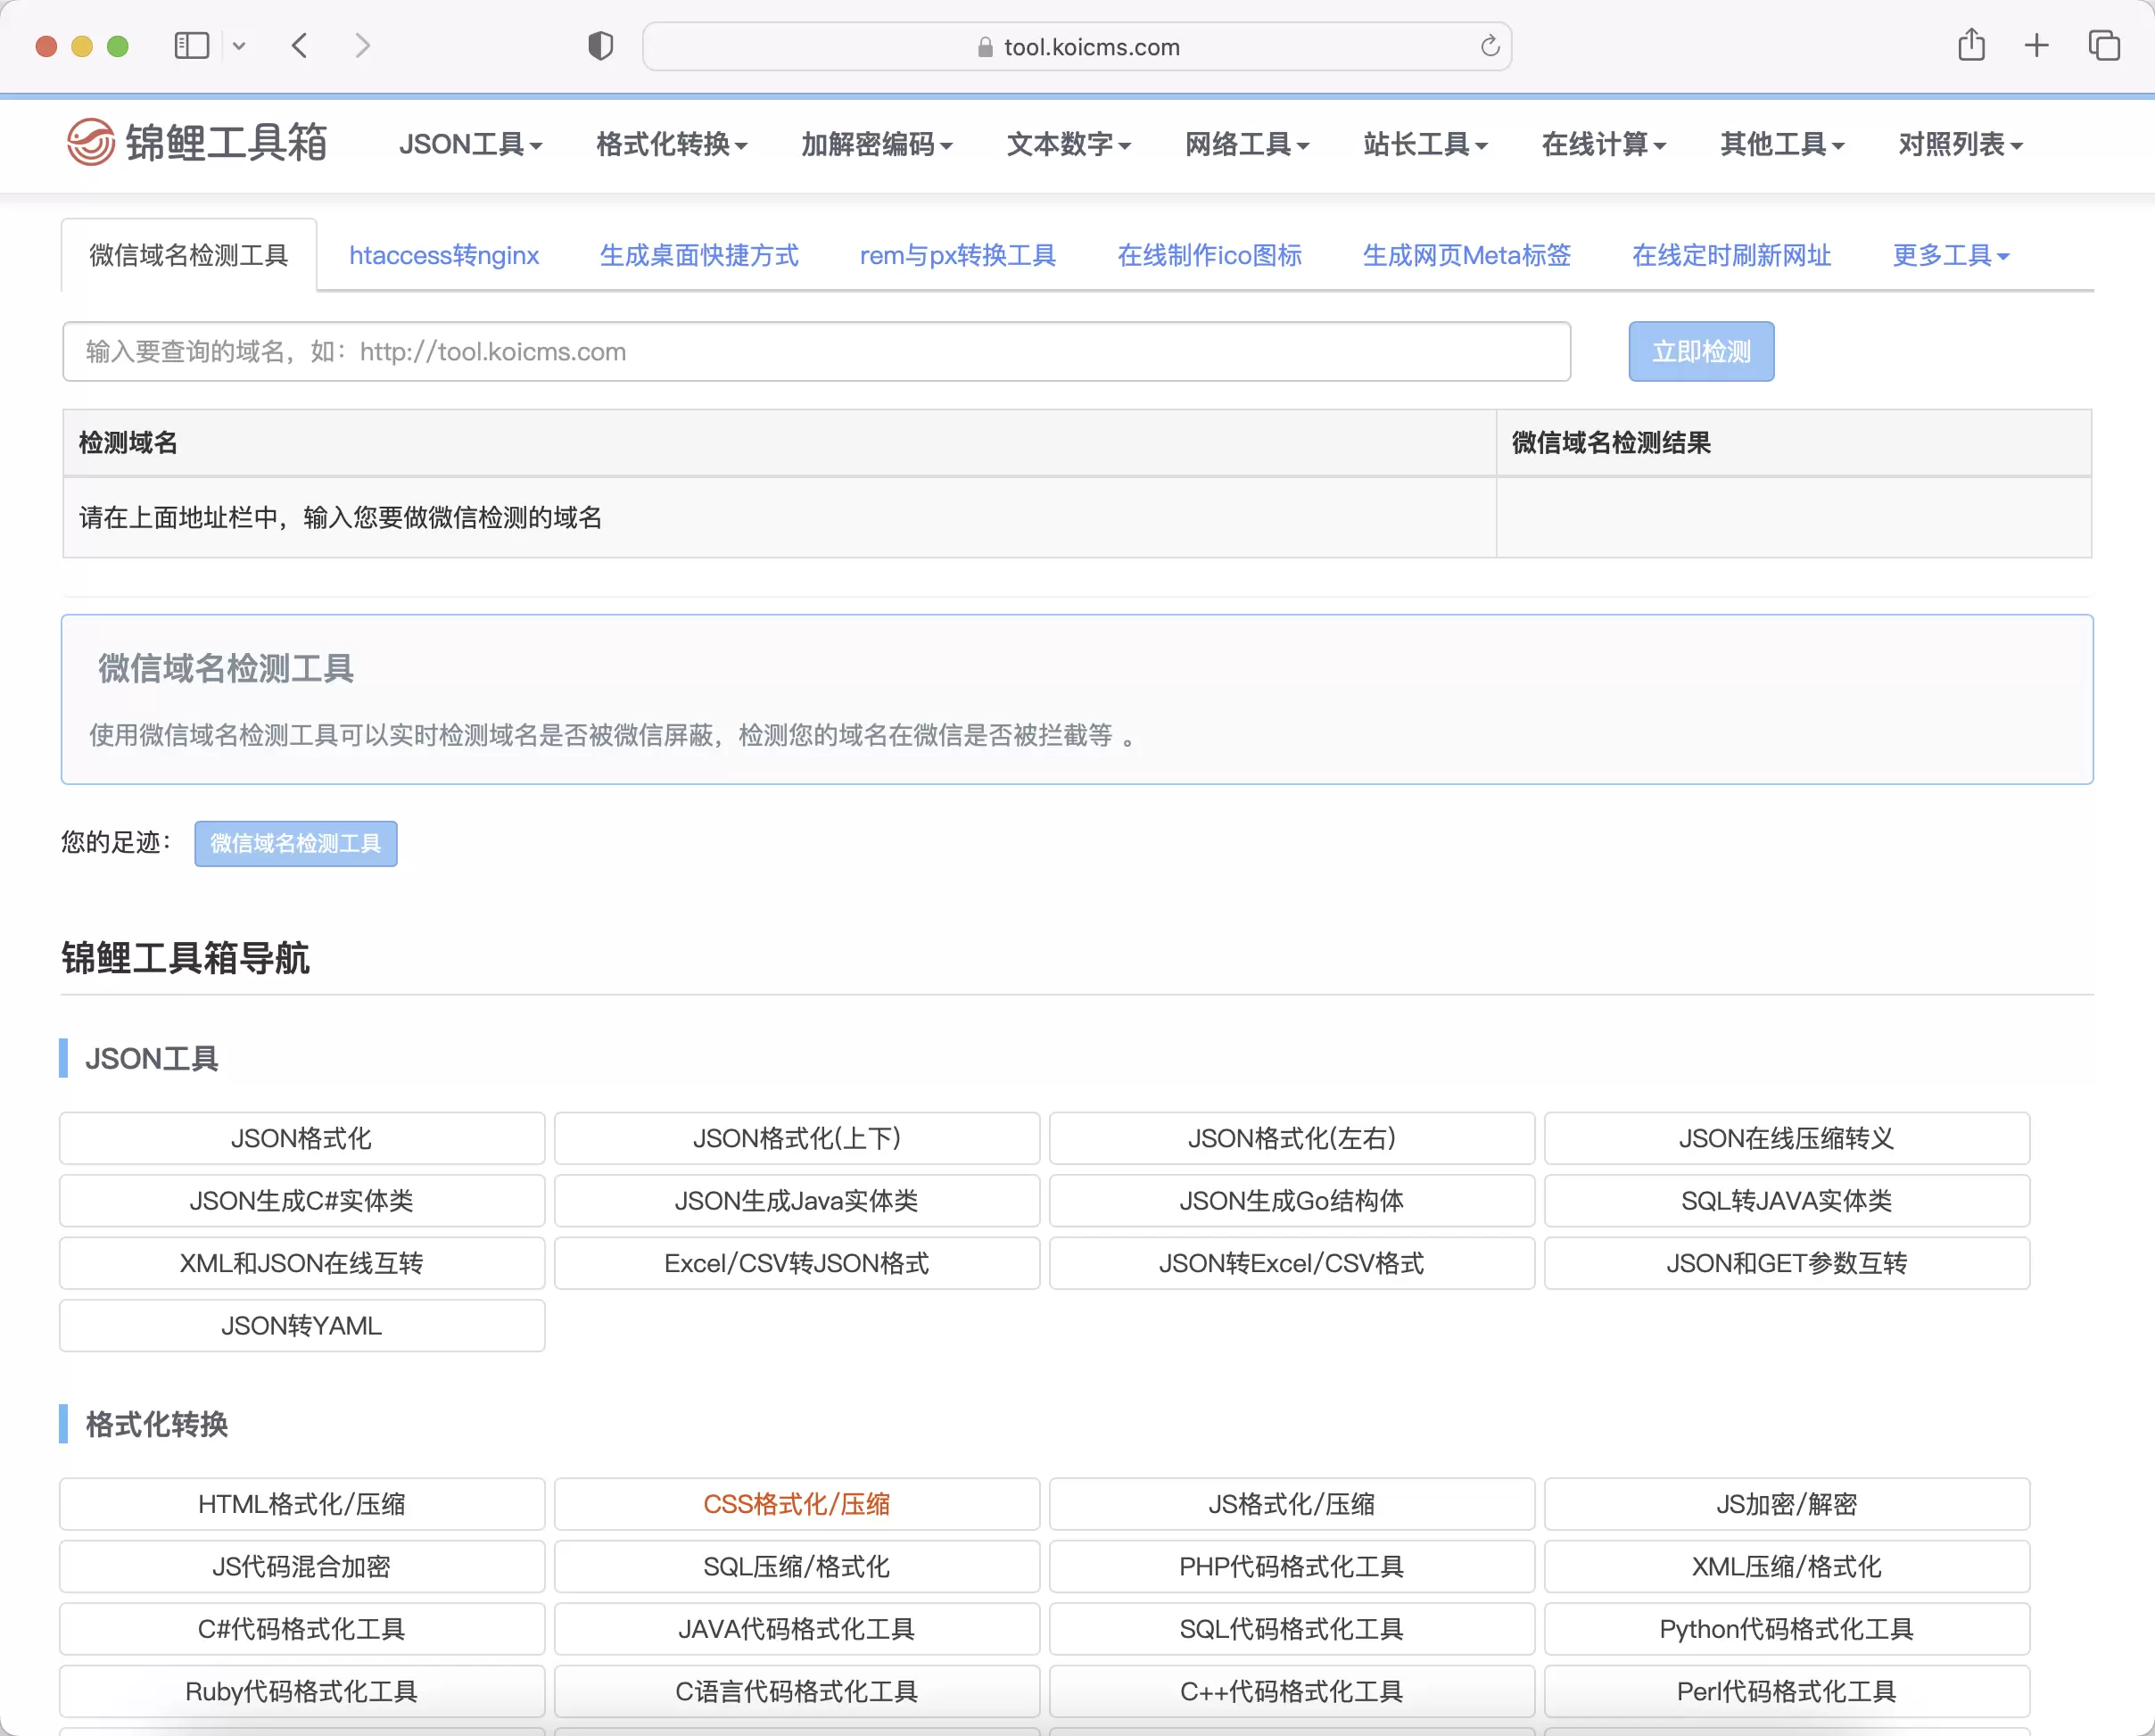
Task: Expand the 在线计算 dropdown menu
Action: coord(1603,145)
